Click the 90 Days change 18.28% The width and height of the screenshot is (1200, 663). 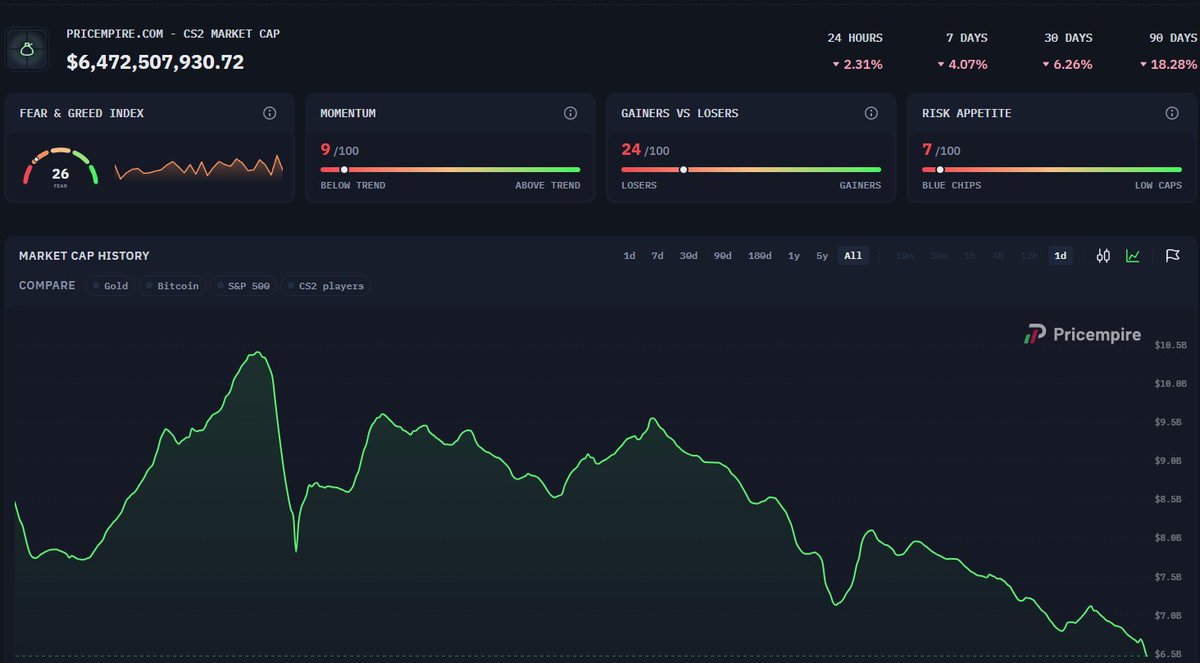1168,64
